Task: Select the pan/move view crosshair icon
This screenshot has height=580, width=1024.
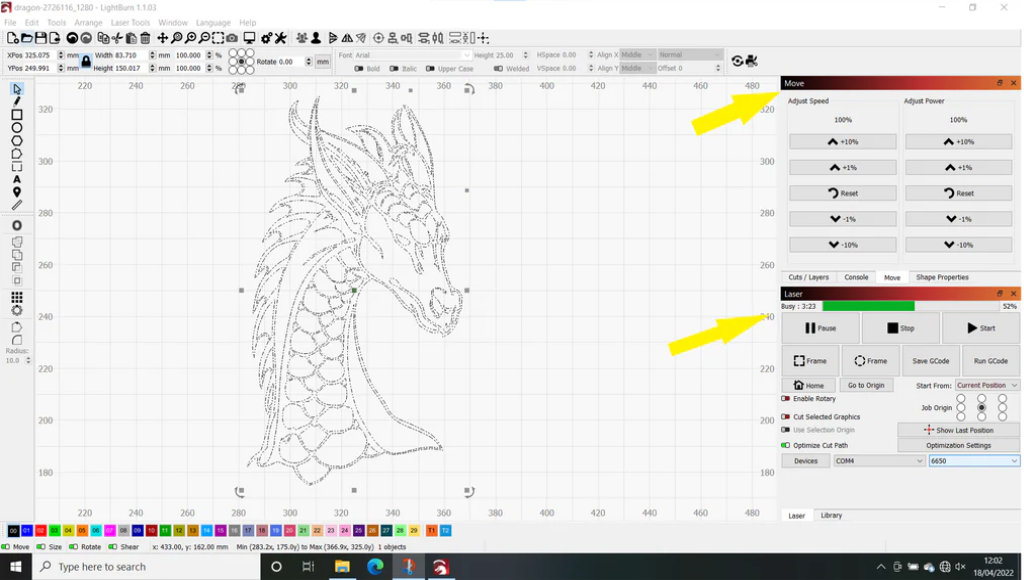Action: [163, 39]
